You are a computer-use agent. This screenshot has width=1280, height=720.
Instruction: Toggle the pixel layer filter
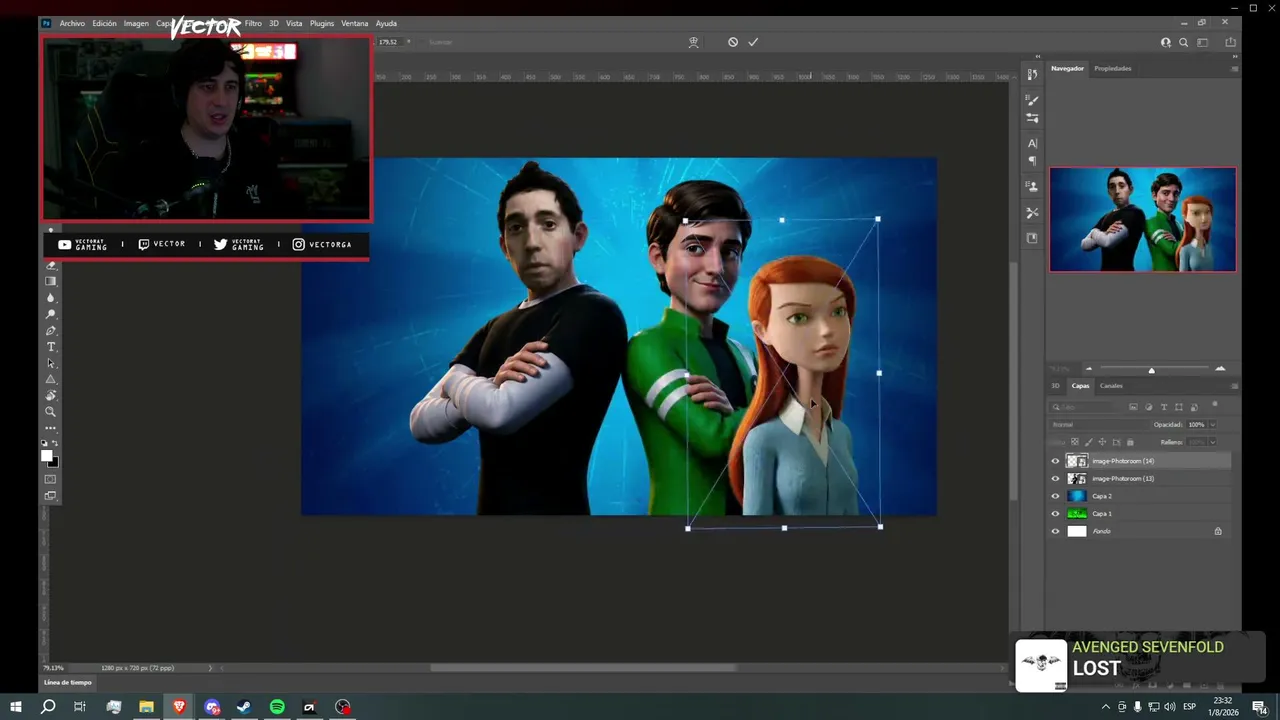pyautogui.click(x=1133, y=407)
